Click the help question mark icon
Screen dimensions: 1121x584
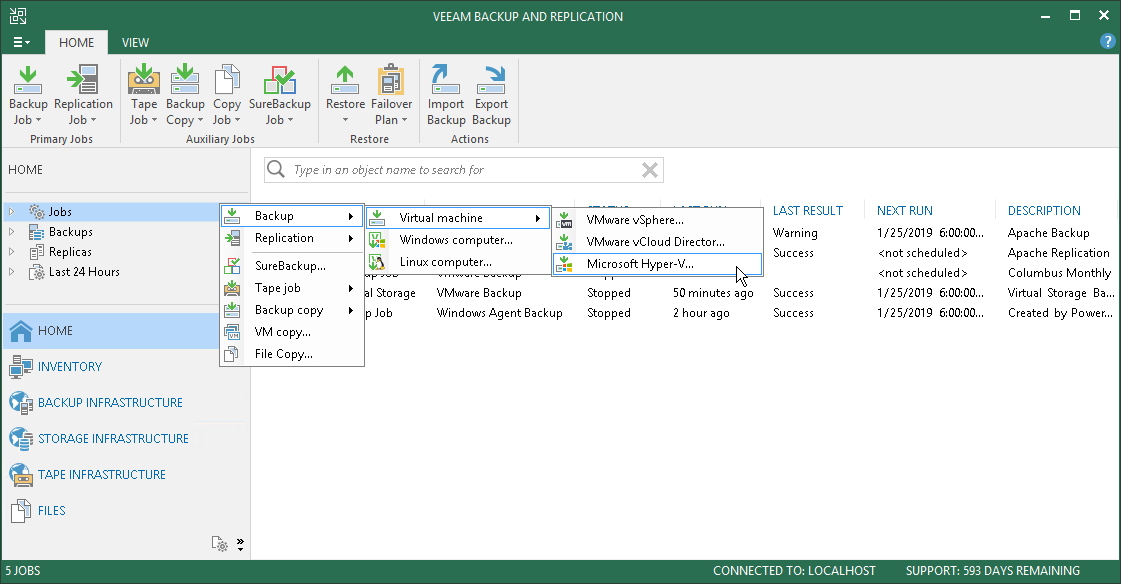(x=1107, y=41)
